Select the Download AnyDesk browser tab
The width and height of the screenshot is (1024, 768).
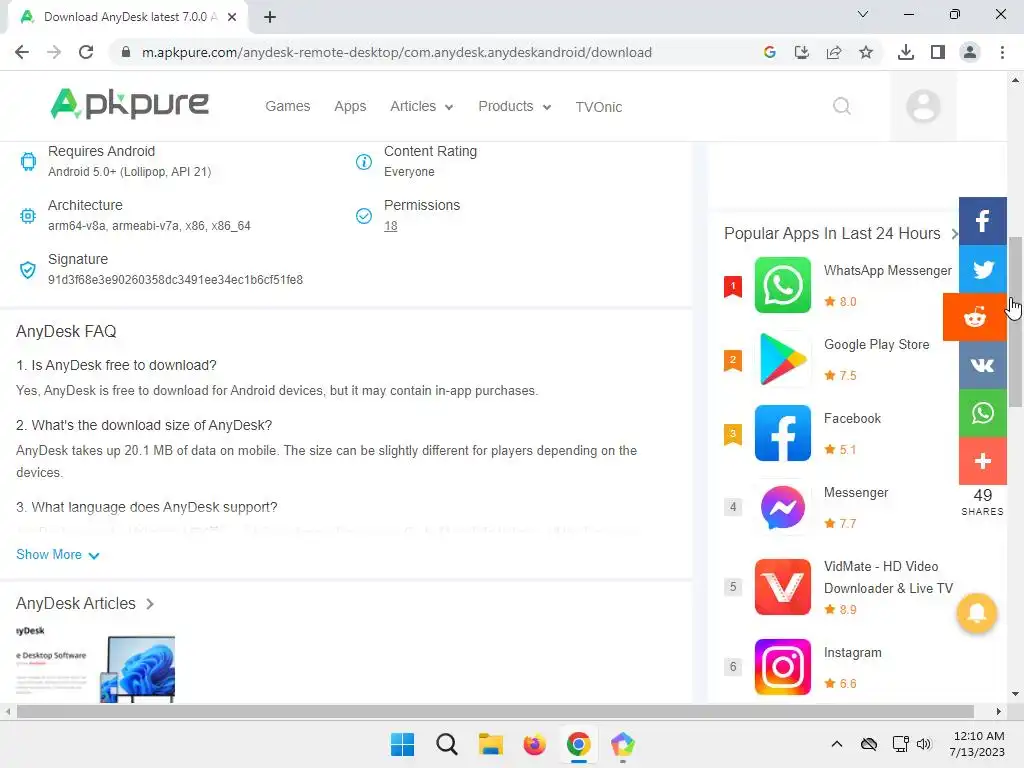tap(127, 17)
